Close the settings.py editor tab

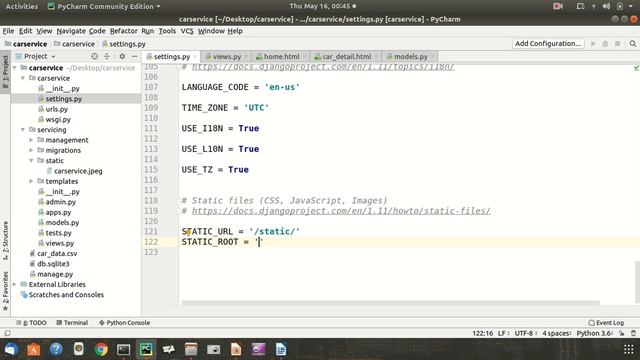[195, 57]
